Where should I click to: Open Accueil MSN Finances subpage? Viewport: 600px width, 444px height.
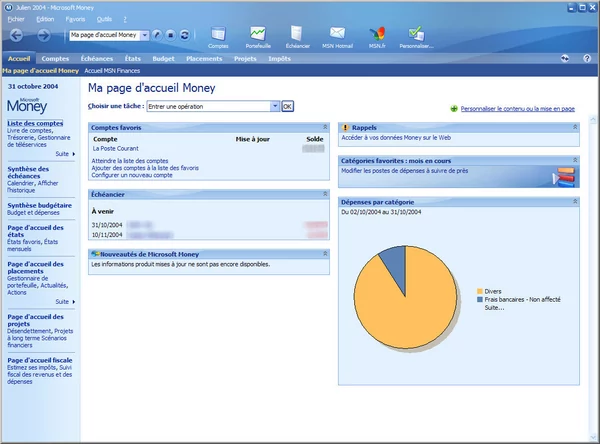pyautogui.click(x=112, y=71)
